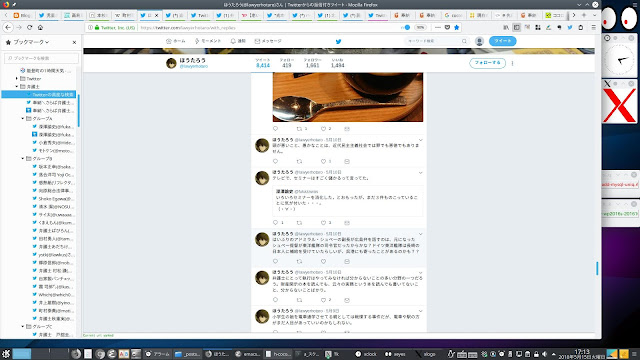Click the blue bookmark star in address bar
The height and width of the screenshot is (360, 640).
457,27
